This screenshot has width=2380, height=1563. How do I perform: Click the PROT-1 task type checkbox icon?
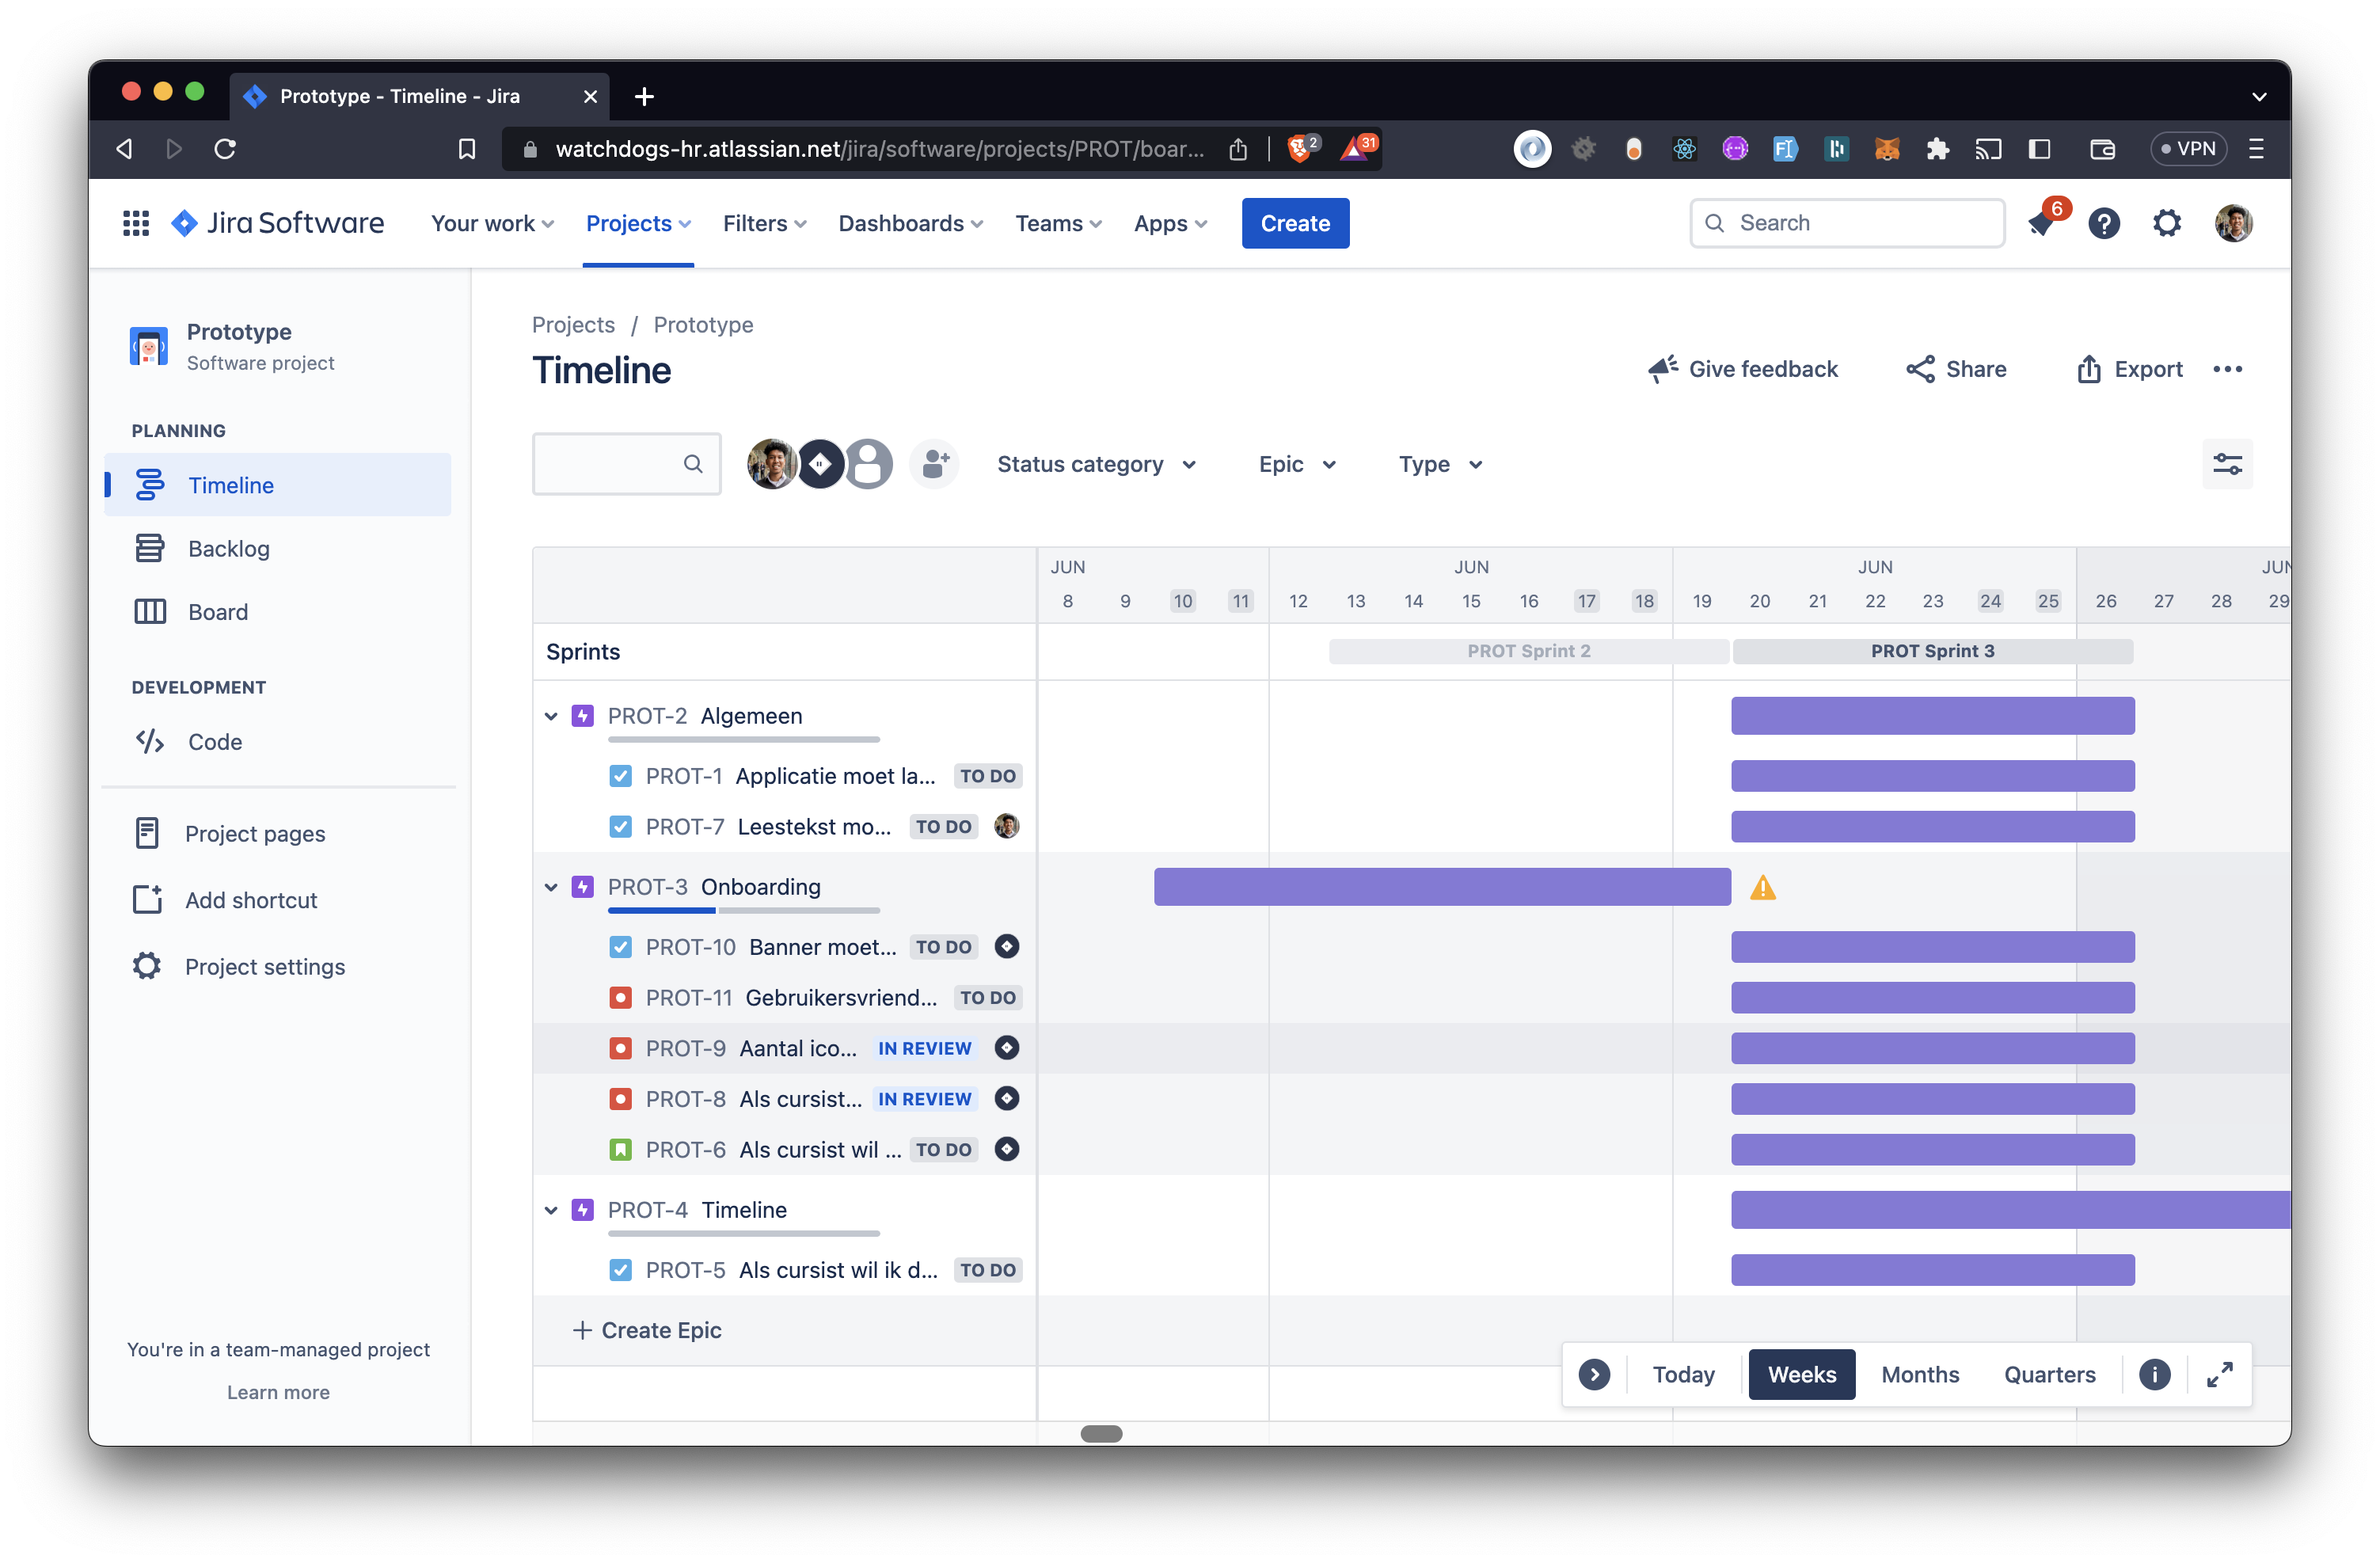pyautogui.click(x=620, y=776)
